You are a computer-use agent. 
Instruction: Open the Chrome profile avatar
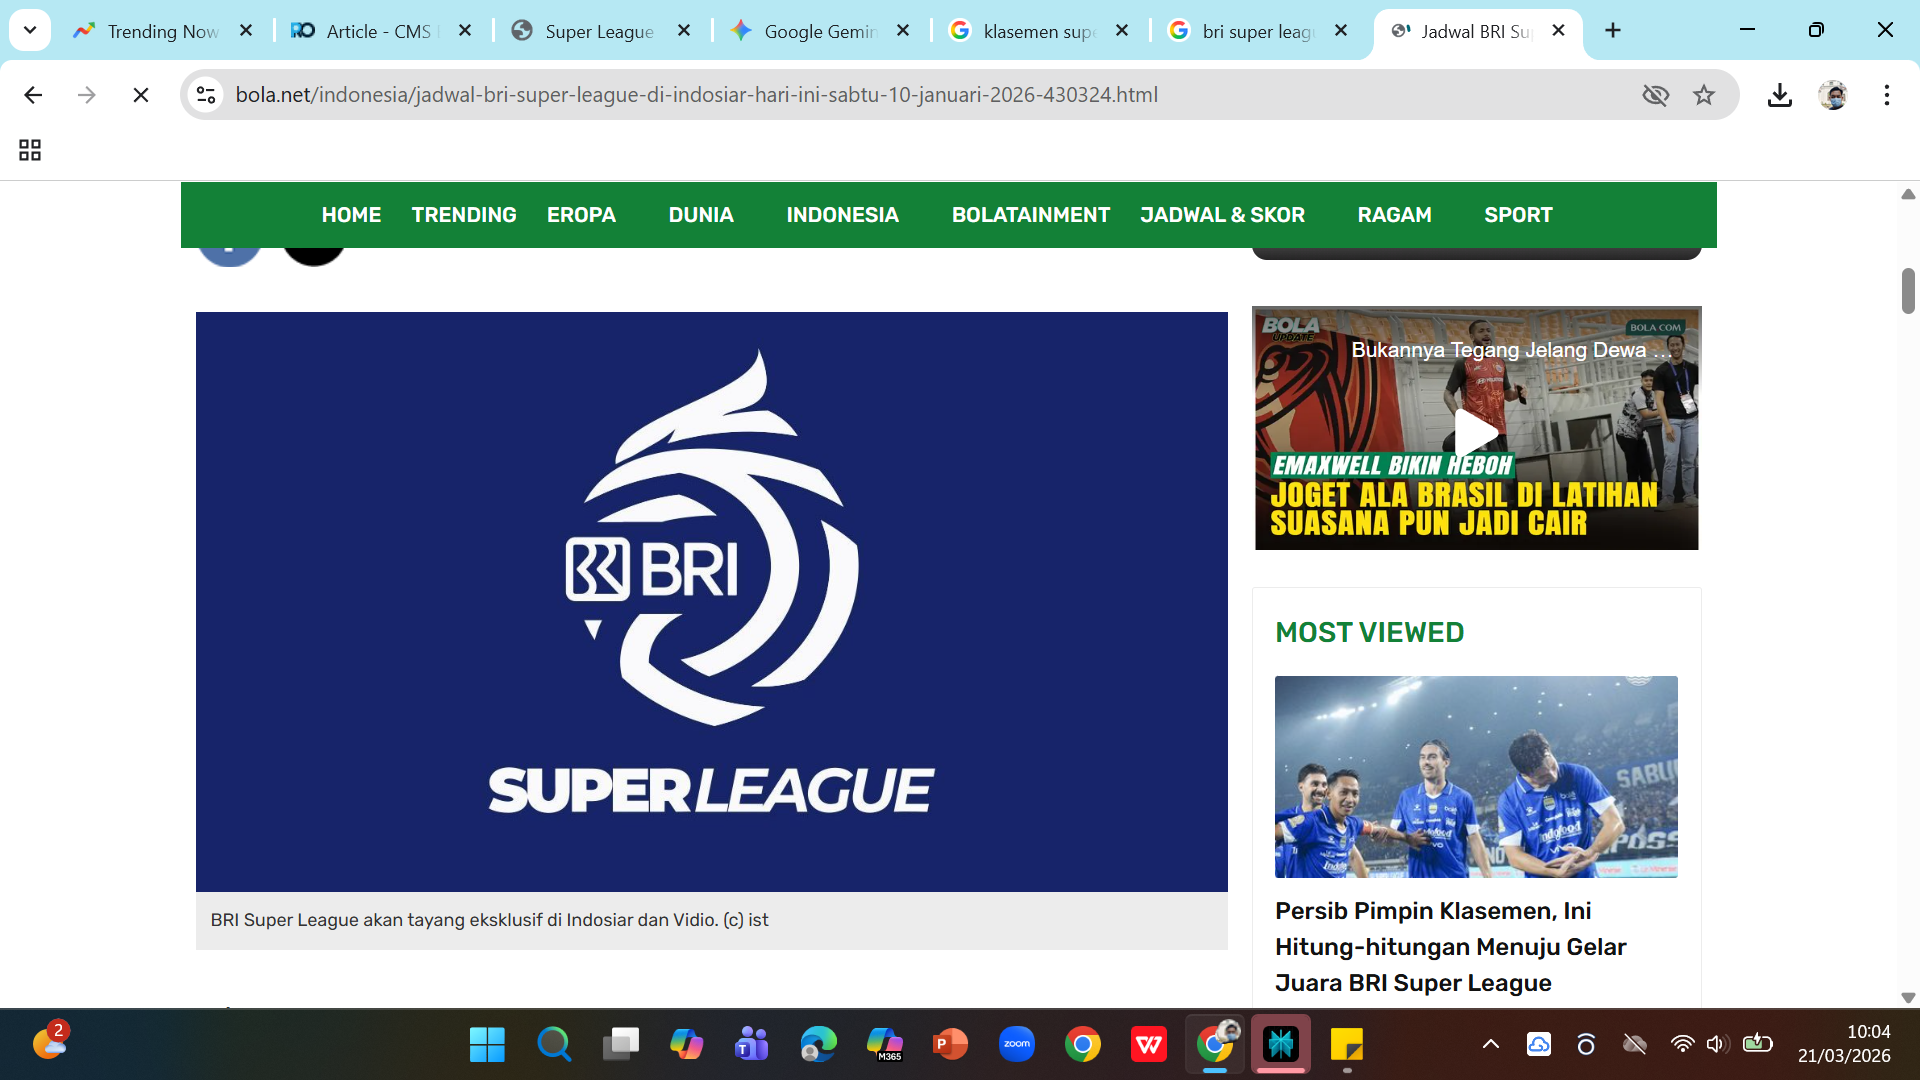pos(1833,95)
